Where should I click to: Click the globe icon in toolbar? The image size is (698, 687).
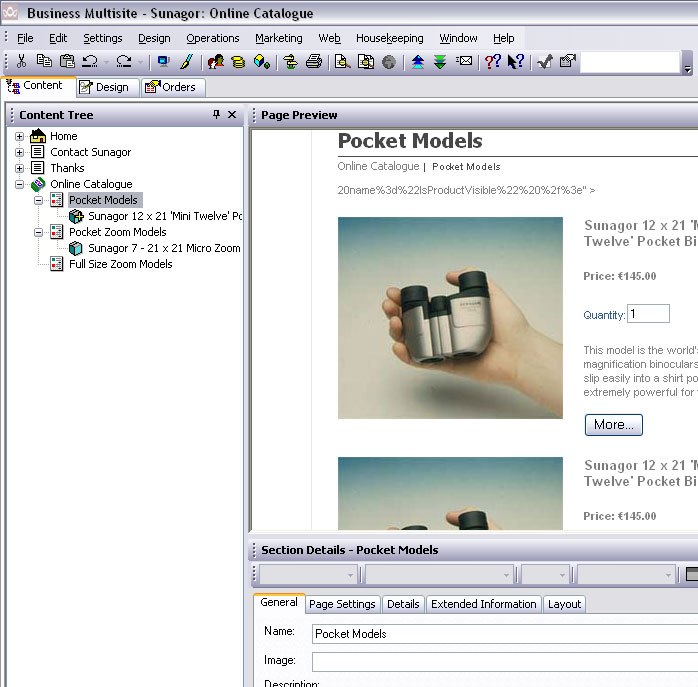point(389,62)
